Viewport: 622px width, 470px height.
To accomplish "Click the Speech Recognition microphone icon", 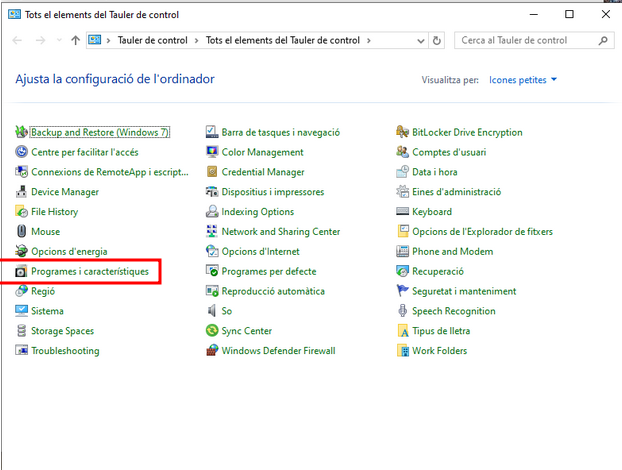I will (403, 311).
